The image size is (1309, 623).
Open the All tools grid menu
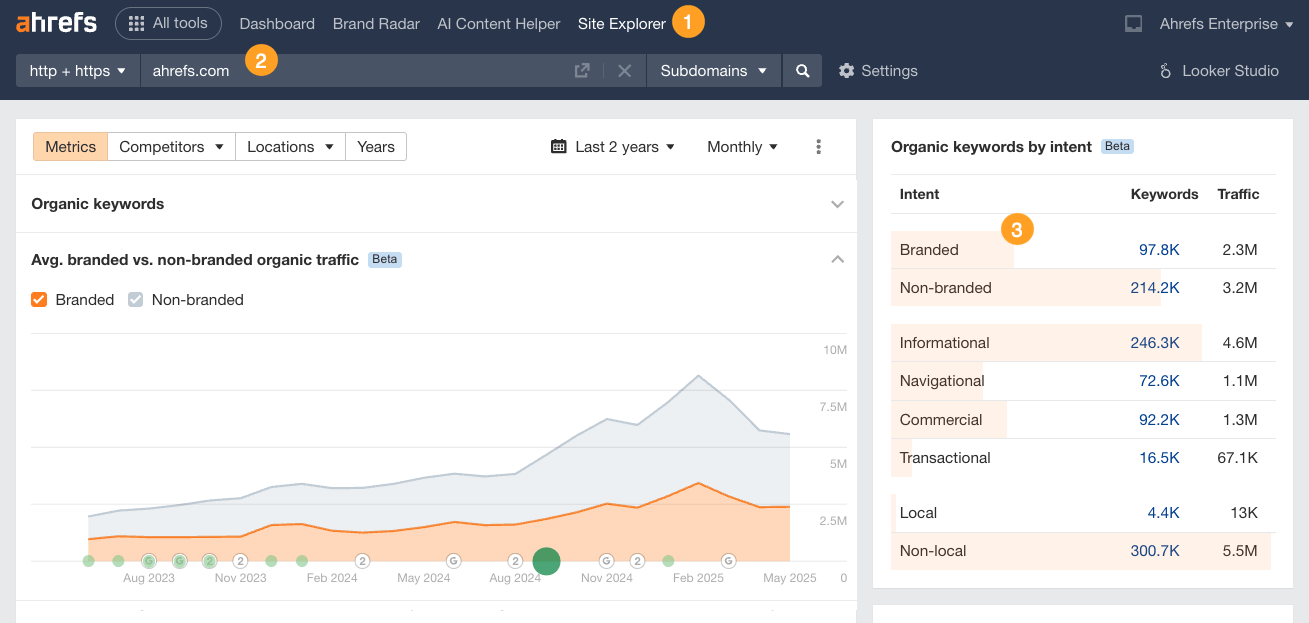(168, 23)
